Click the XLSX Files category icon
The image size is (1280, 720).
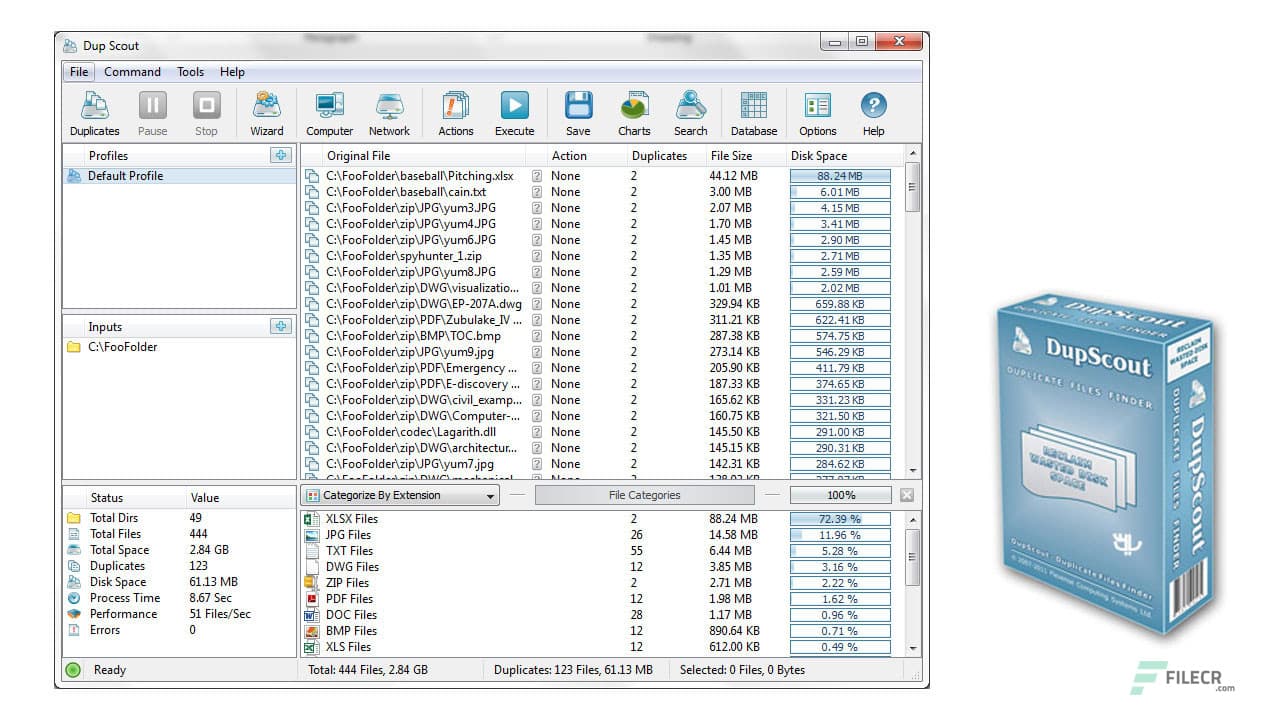pyautogui.click(x=311, y=519)
